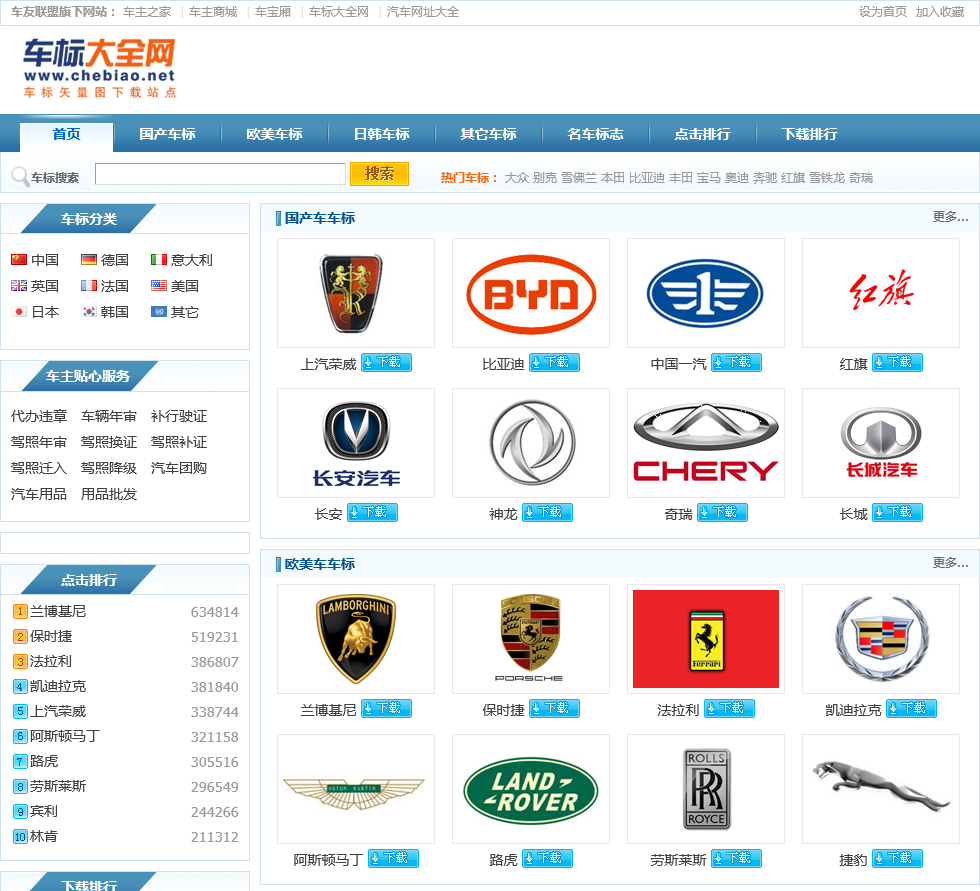This screenshot has height=891, width=980.
Task: Open the 日韩车标 navigation tab
Action: 381,134
